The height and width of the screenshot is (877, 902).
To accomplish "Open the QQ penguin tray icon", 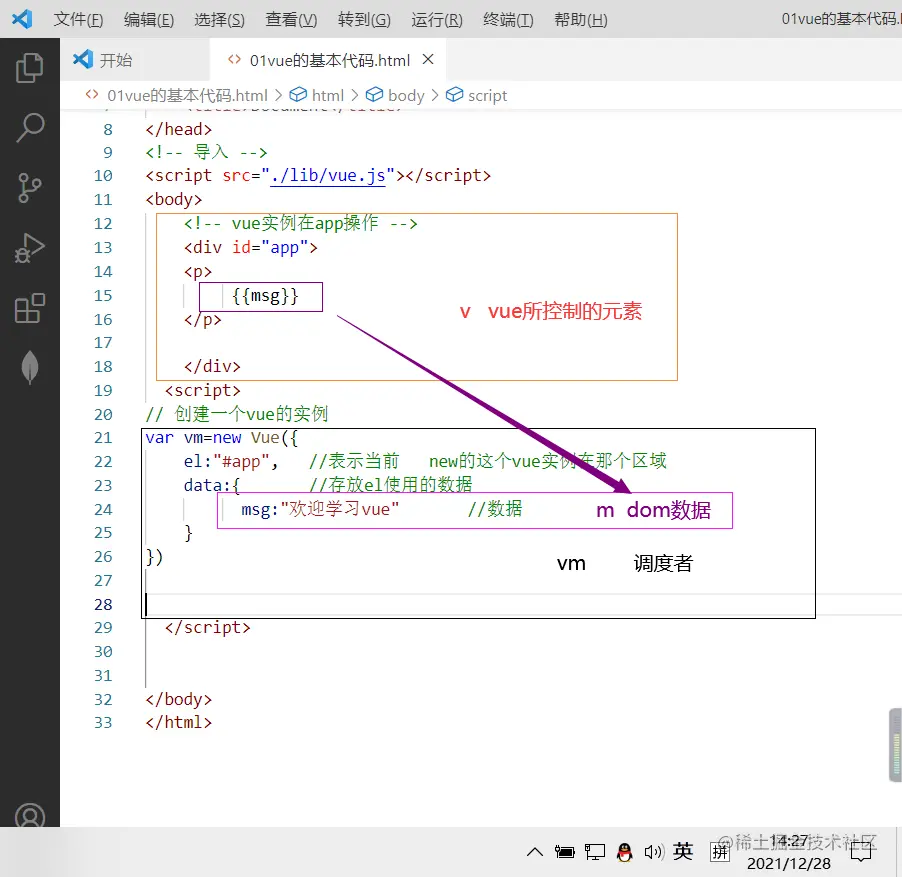I will pyautogui.click(x=625, y=852).
